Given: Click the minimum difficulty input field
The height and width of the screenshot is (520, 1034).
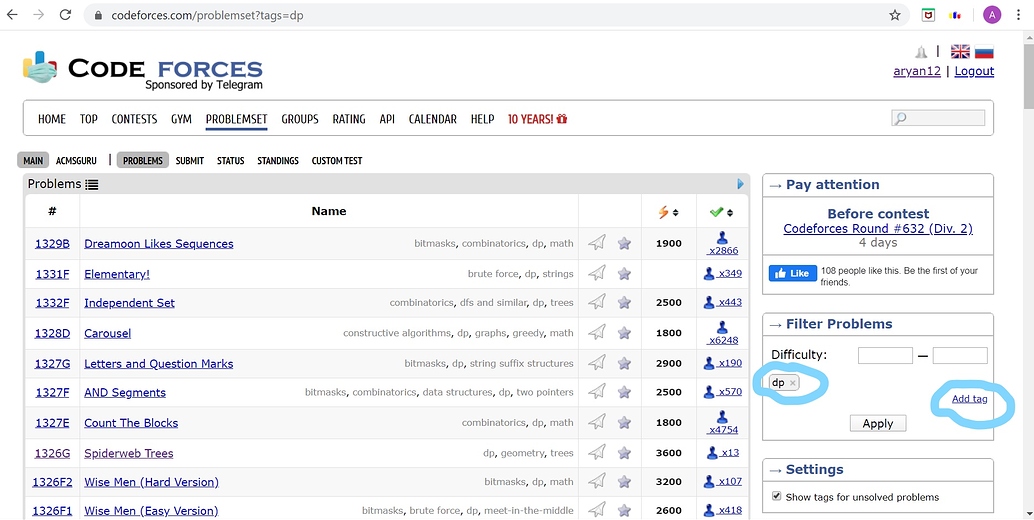Looking at the screenshot, I should coord(885,356).
